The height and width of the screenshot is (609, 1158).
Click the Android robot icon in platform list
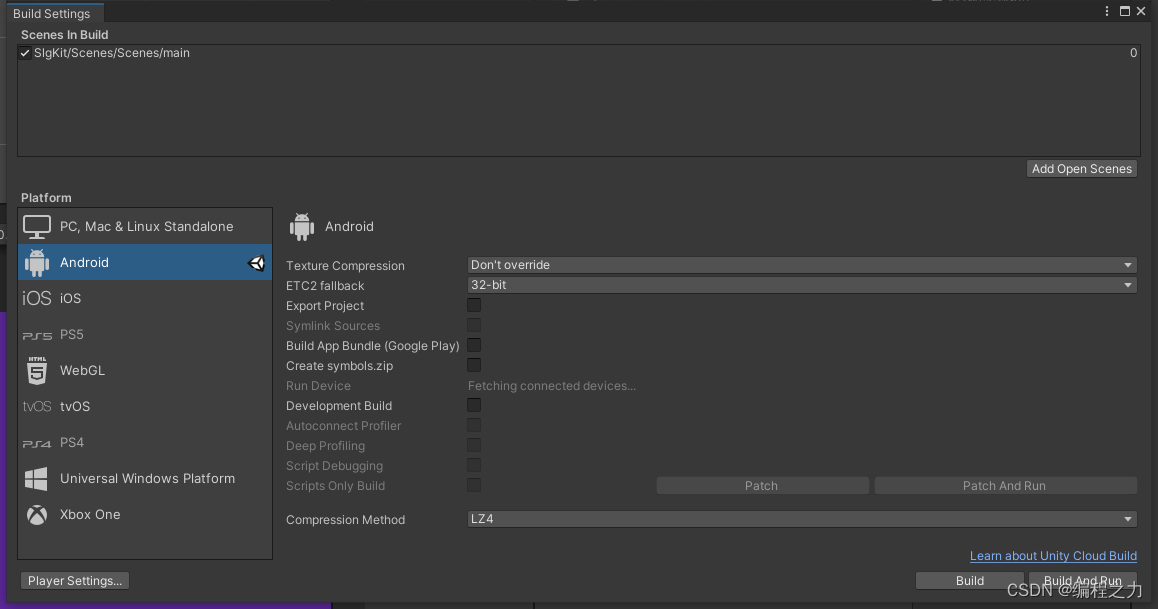[x=37, y=263]
